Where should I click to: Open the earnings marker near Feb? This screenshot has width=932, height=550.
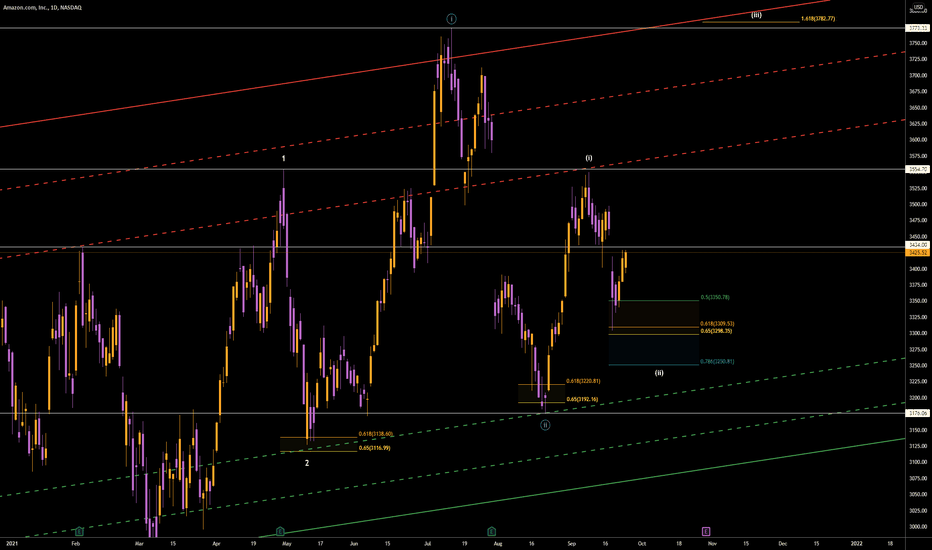click(79, 531)
